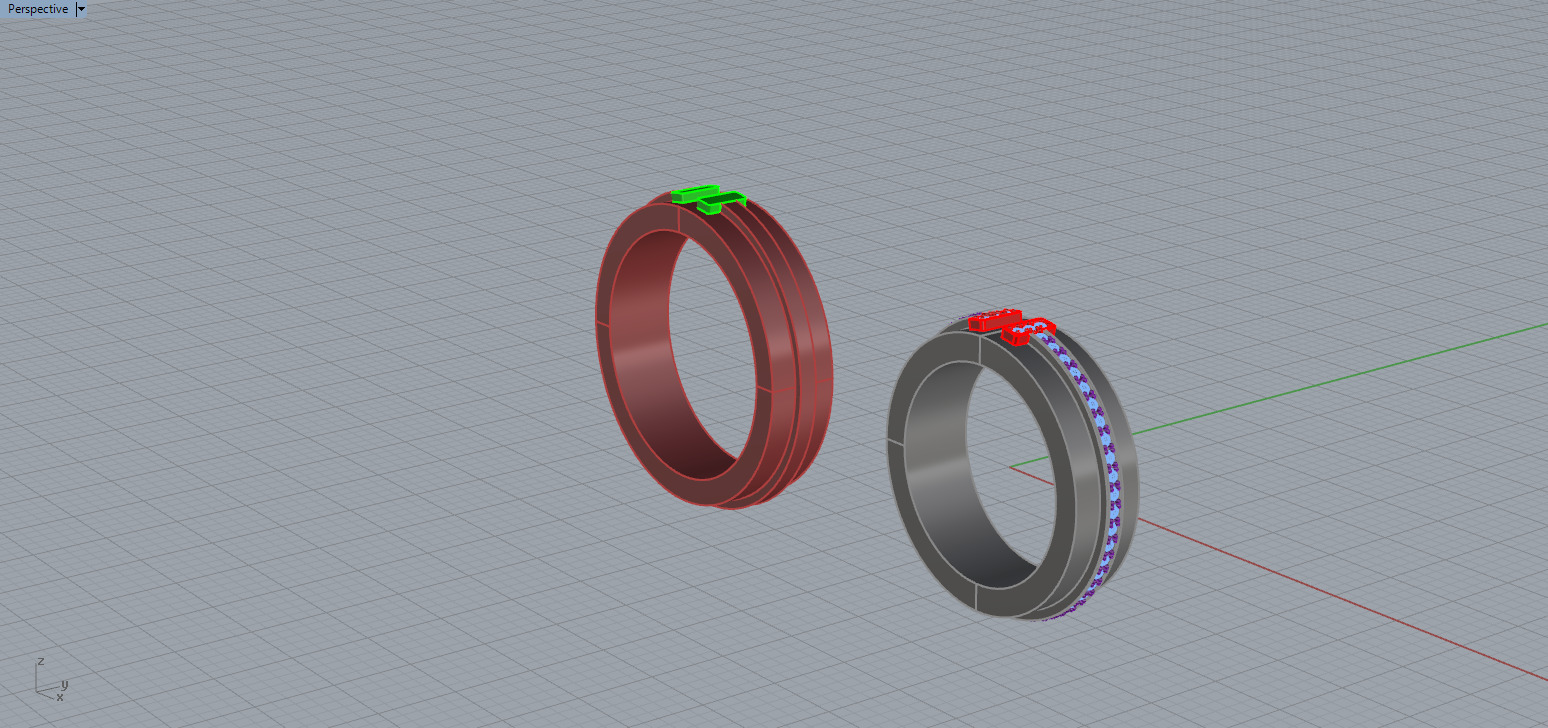This screenshot has width=1548, height=728.
Task: Select the green clasp on the red ring
Action: [708, 197]
